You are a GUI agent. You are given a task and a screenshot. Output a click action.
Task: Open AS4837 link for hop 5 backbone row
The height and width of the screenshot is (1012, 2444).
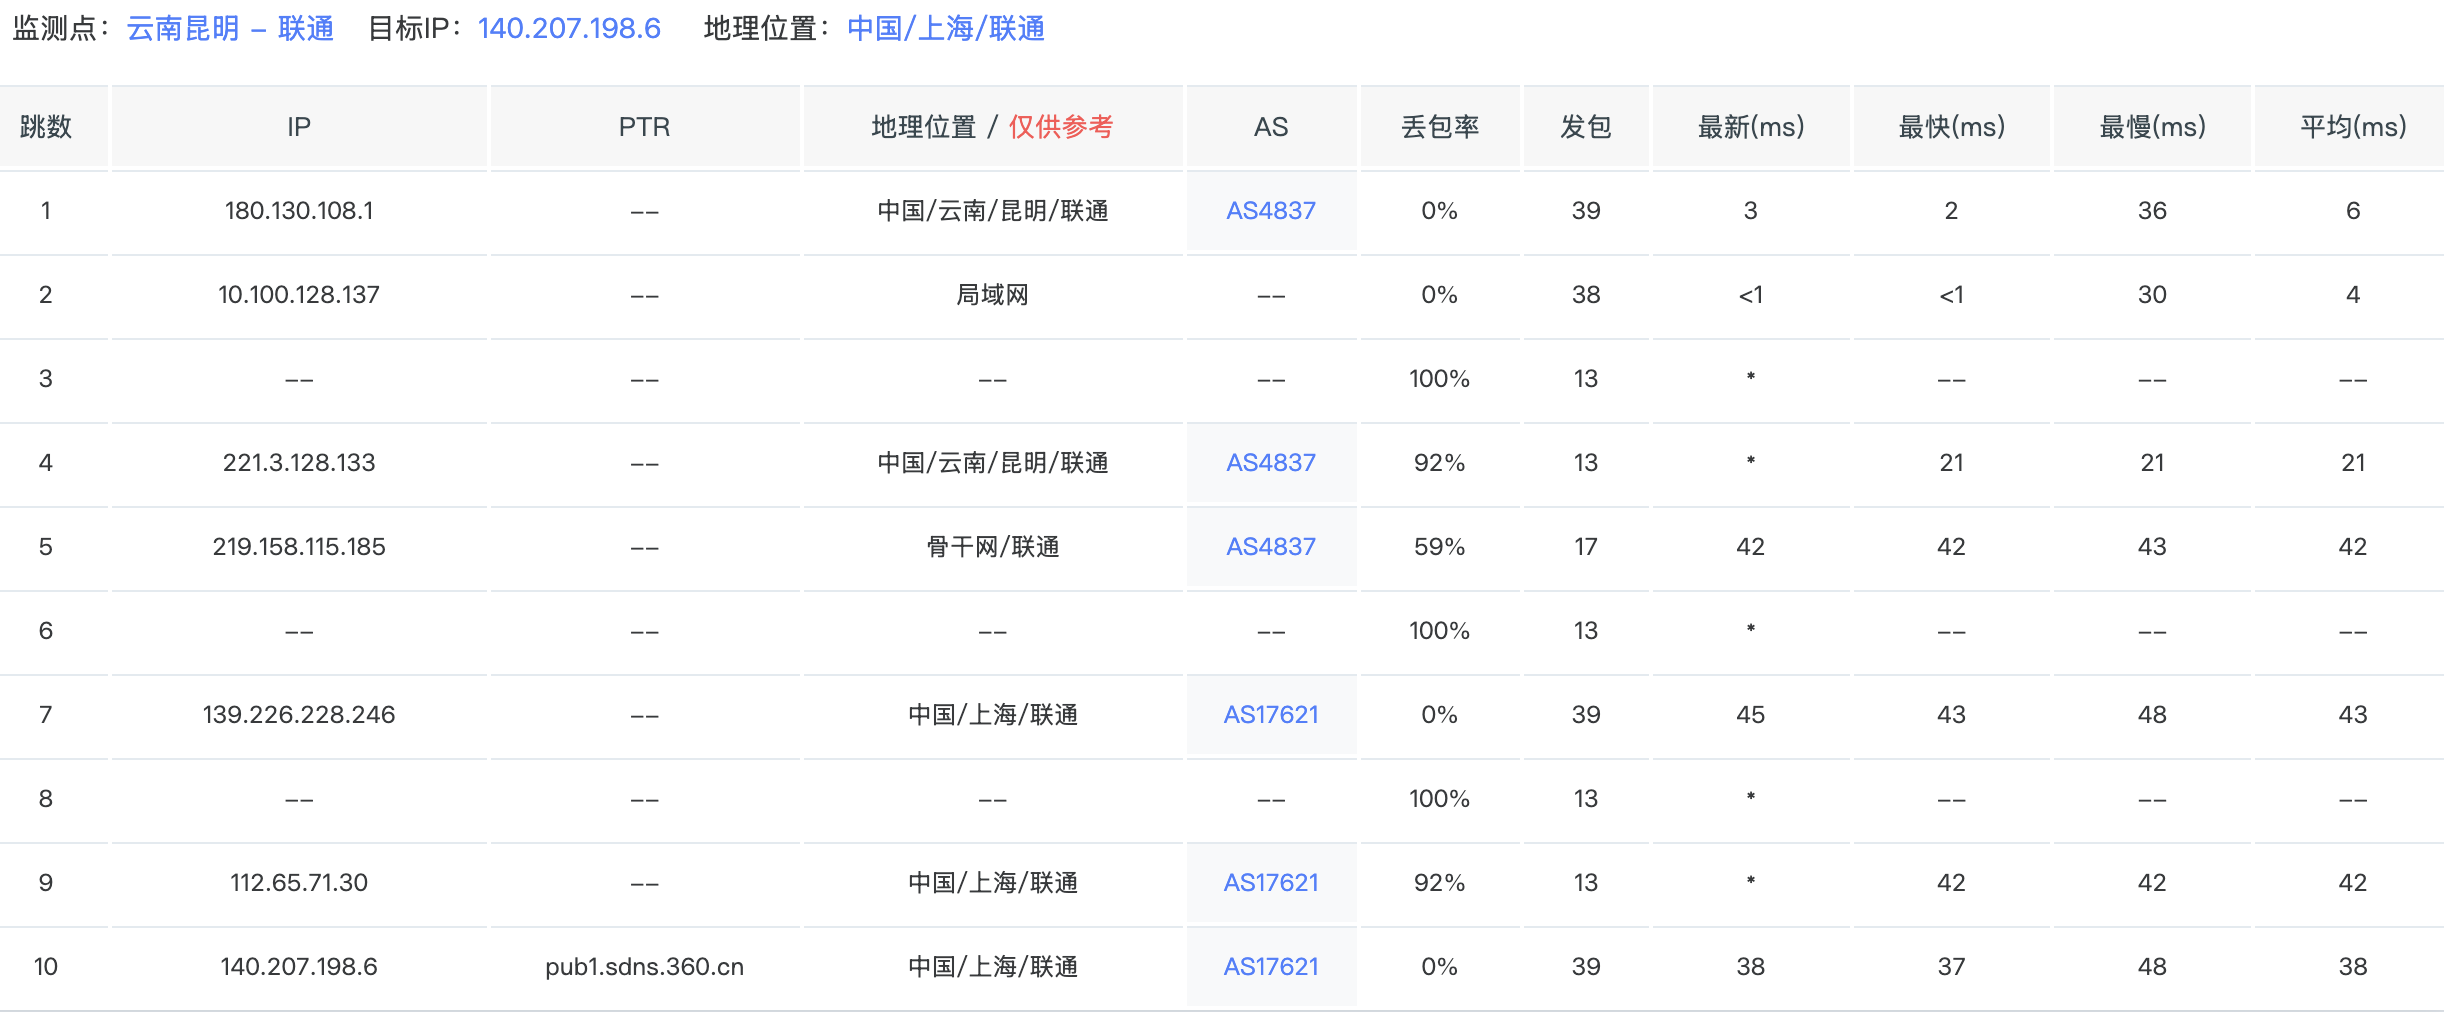(1271, 546)
